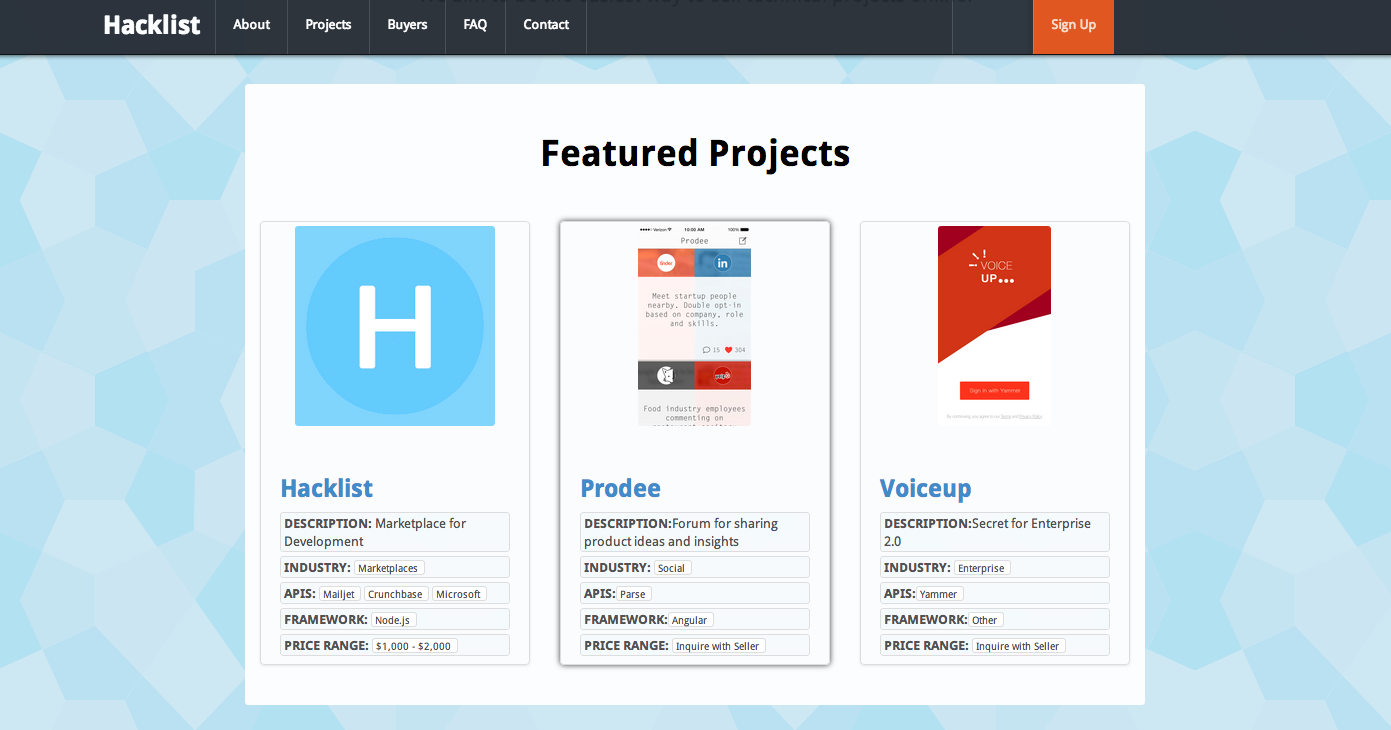Click Prodee's 'Forum for sharing product ideas' description
This screenshot has height=730, width=1391.
695,532
